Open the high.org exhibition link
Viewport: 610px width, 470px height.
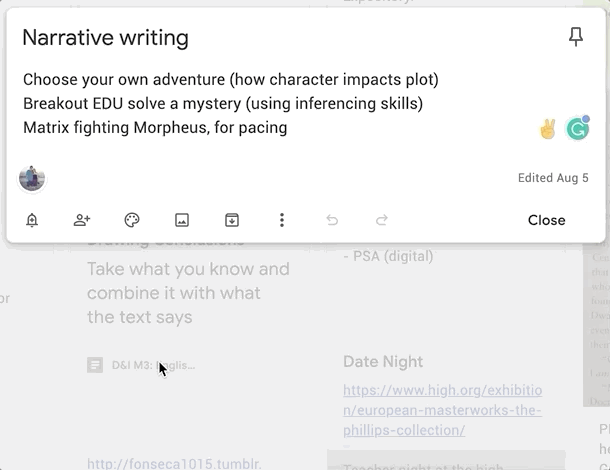point(442,410)
